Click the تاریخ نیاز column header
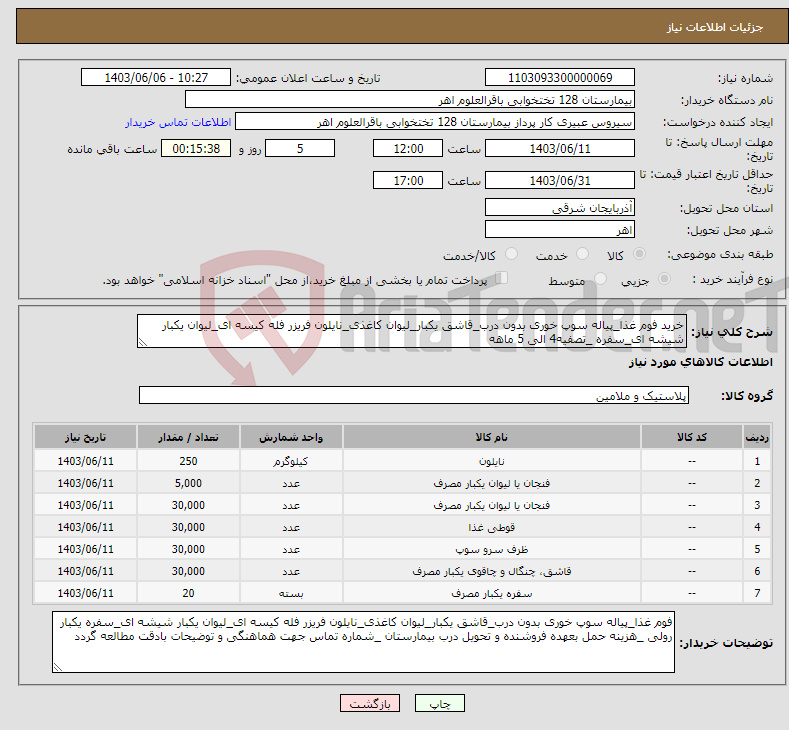Image resolution: width=789 pixels, height=730 pixels. pos(86,437)
